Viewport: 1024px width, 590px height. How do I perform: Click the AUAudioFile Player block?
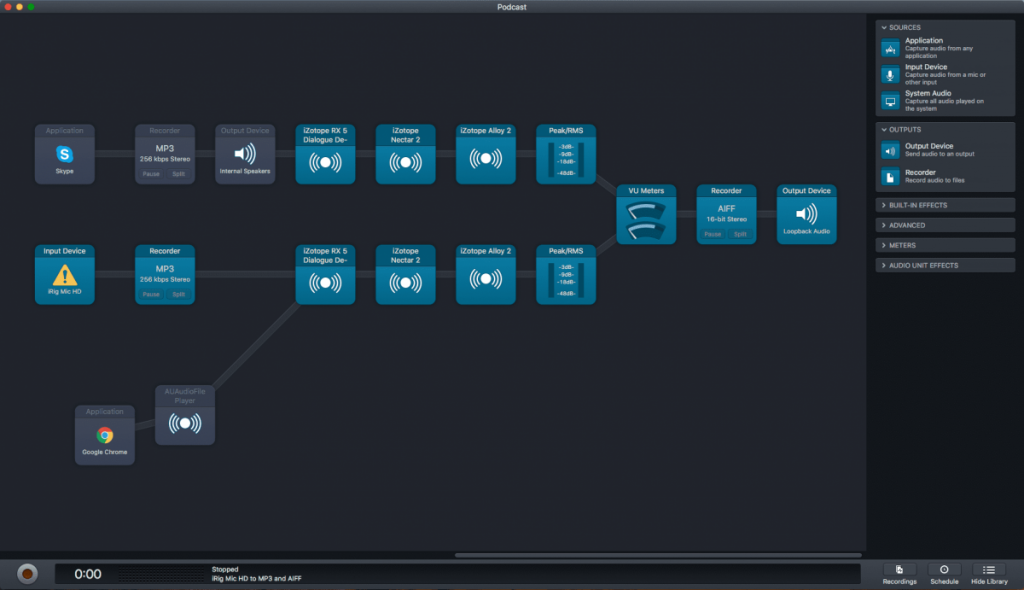(184, 415)
